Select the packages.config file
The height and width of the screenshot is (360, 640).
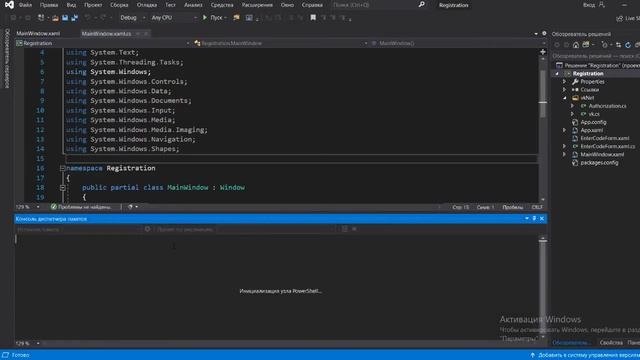tap(599, 163)
